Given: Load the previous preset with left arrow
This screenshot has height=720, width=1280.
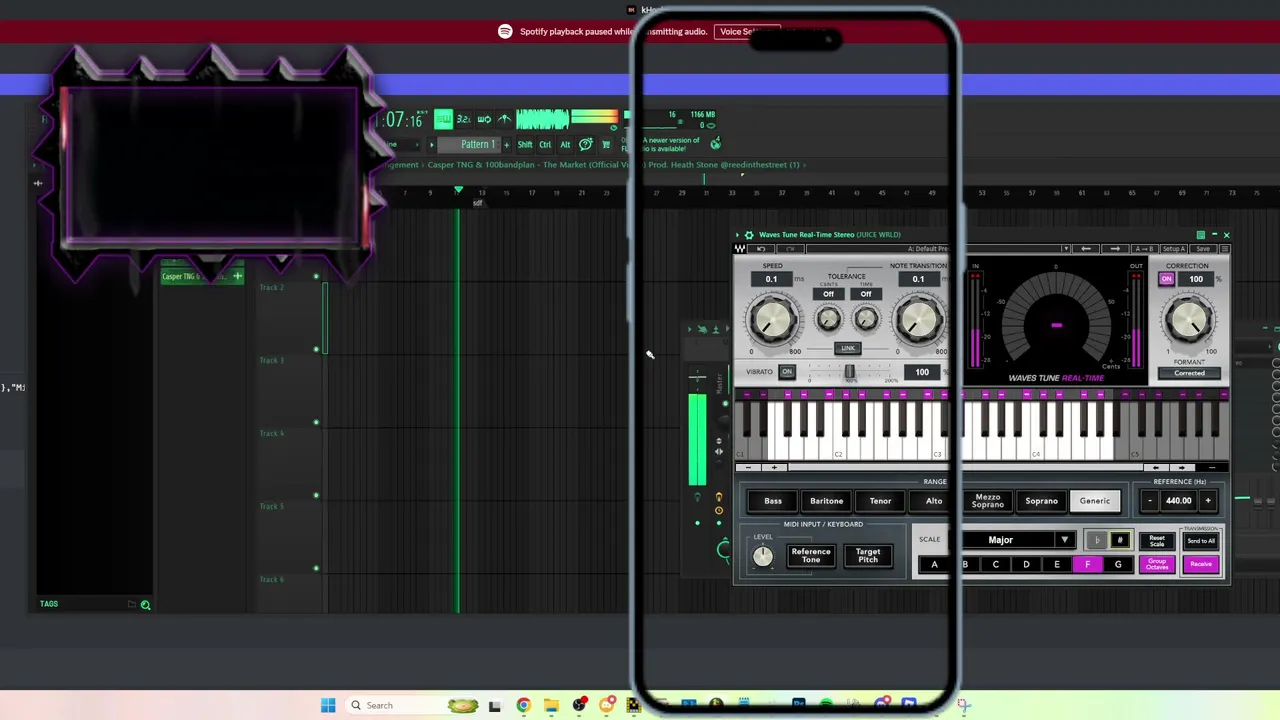Looking at the screenshot, I should [1086, 249].
